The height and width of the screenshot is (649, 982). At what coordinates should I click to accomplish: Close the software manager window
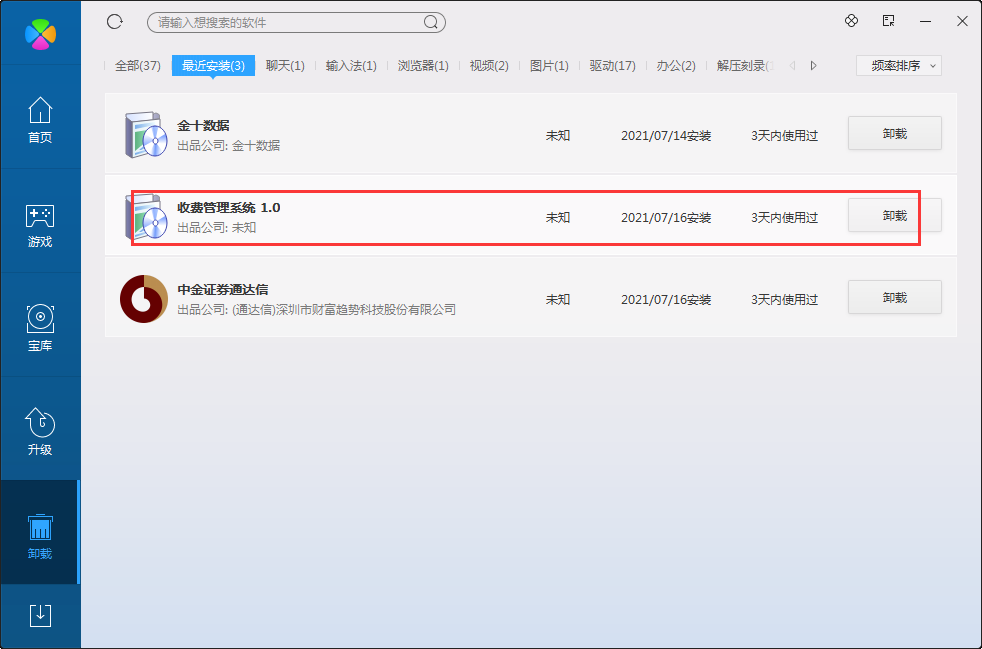pyautogui.click(x=963, y=21)
